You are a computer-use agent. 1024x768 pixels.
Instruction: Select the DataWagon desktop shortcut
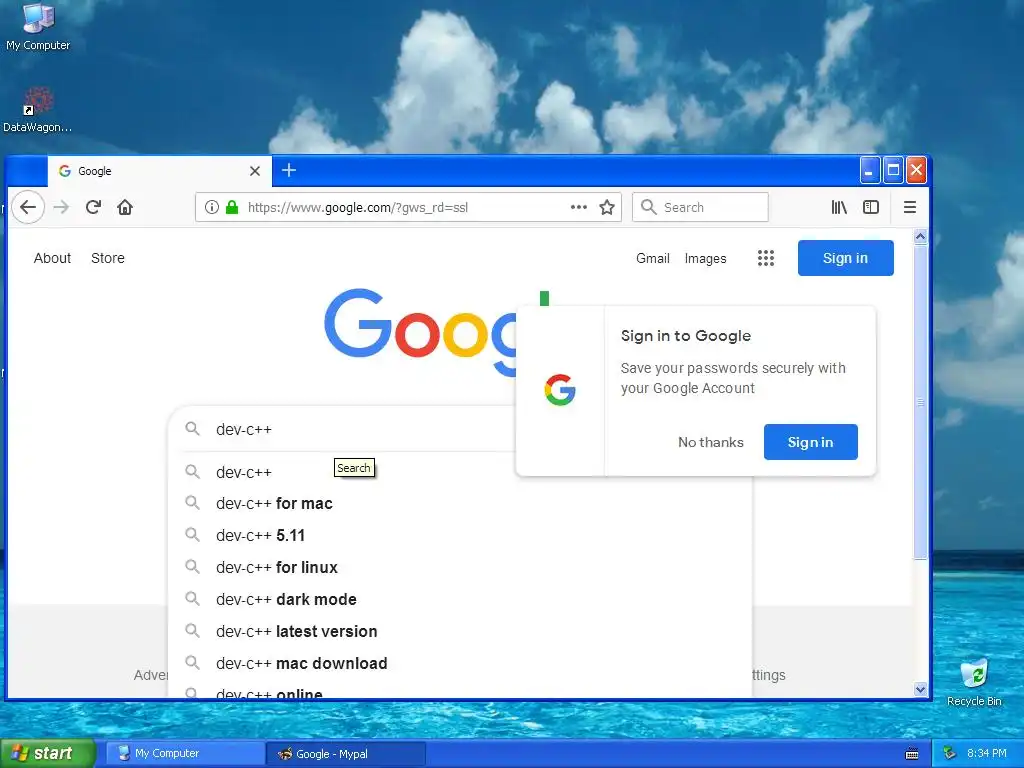(37, 110)
